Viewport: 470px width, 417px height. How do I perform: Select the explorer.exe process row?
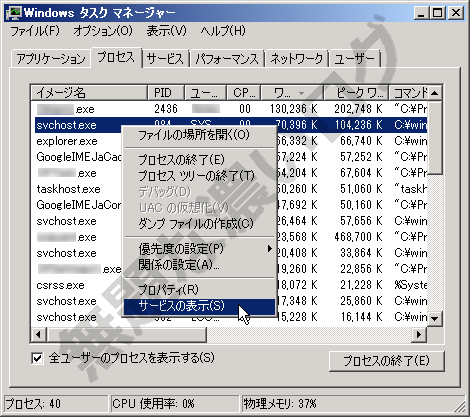pos(231,141)
